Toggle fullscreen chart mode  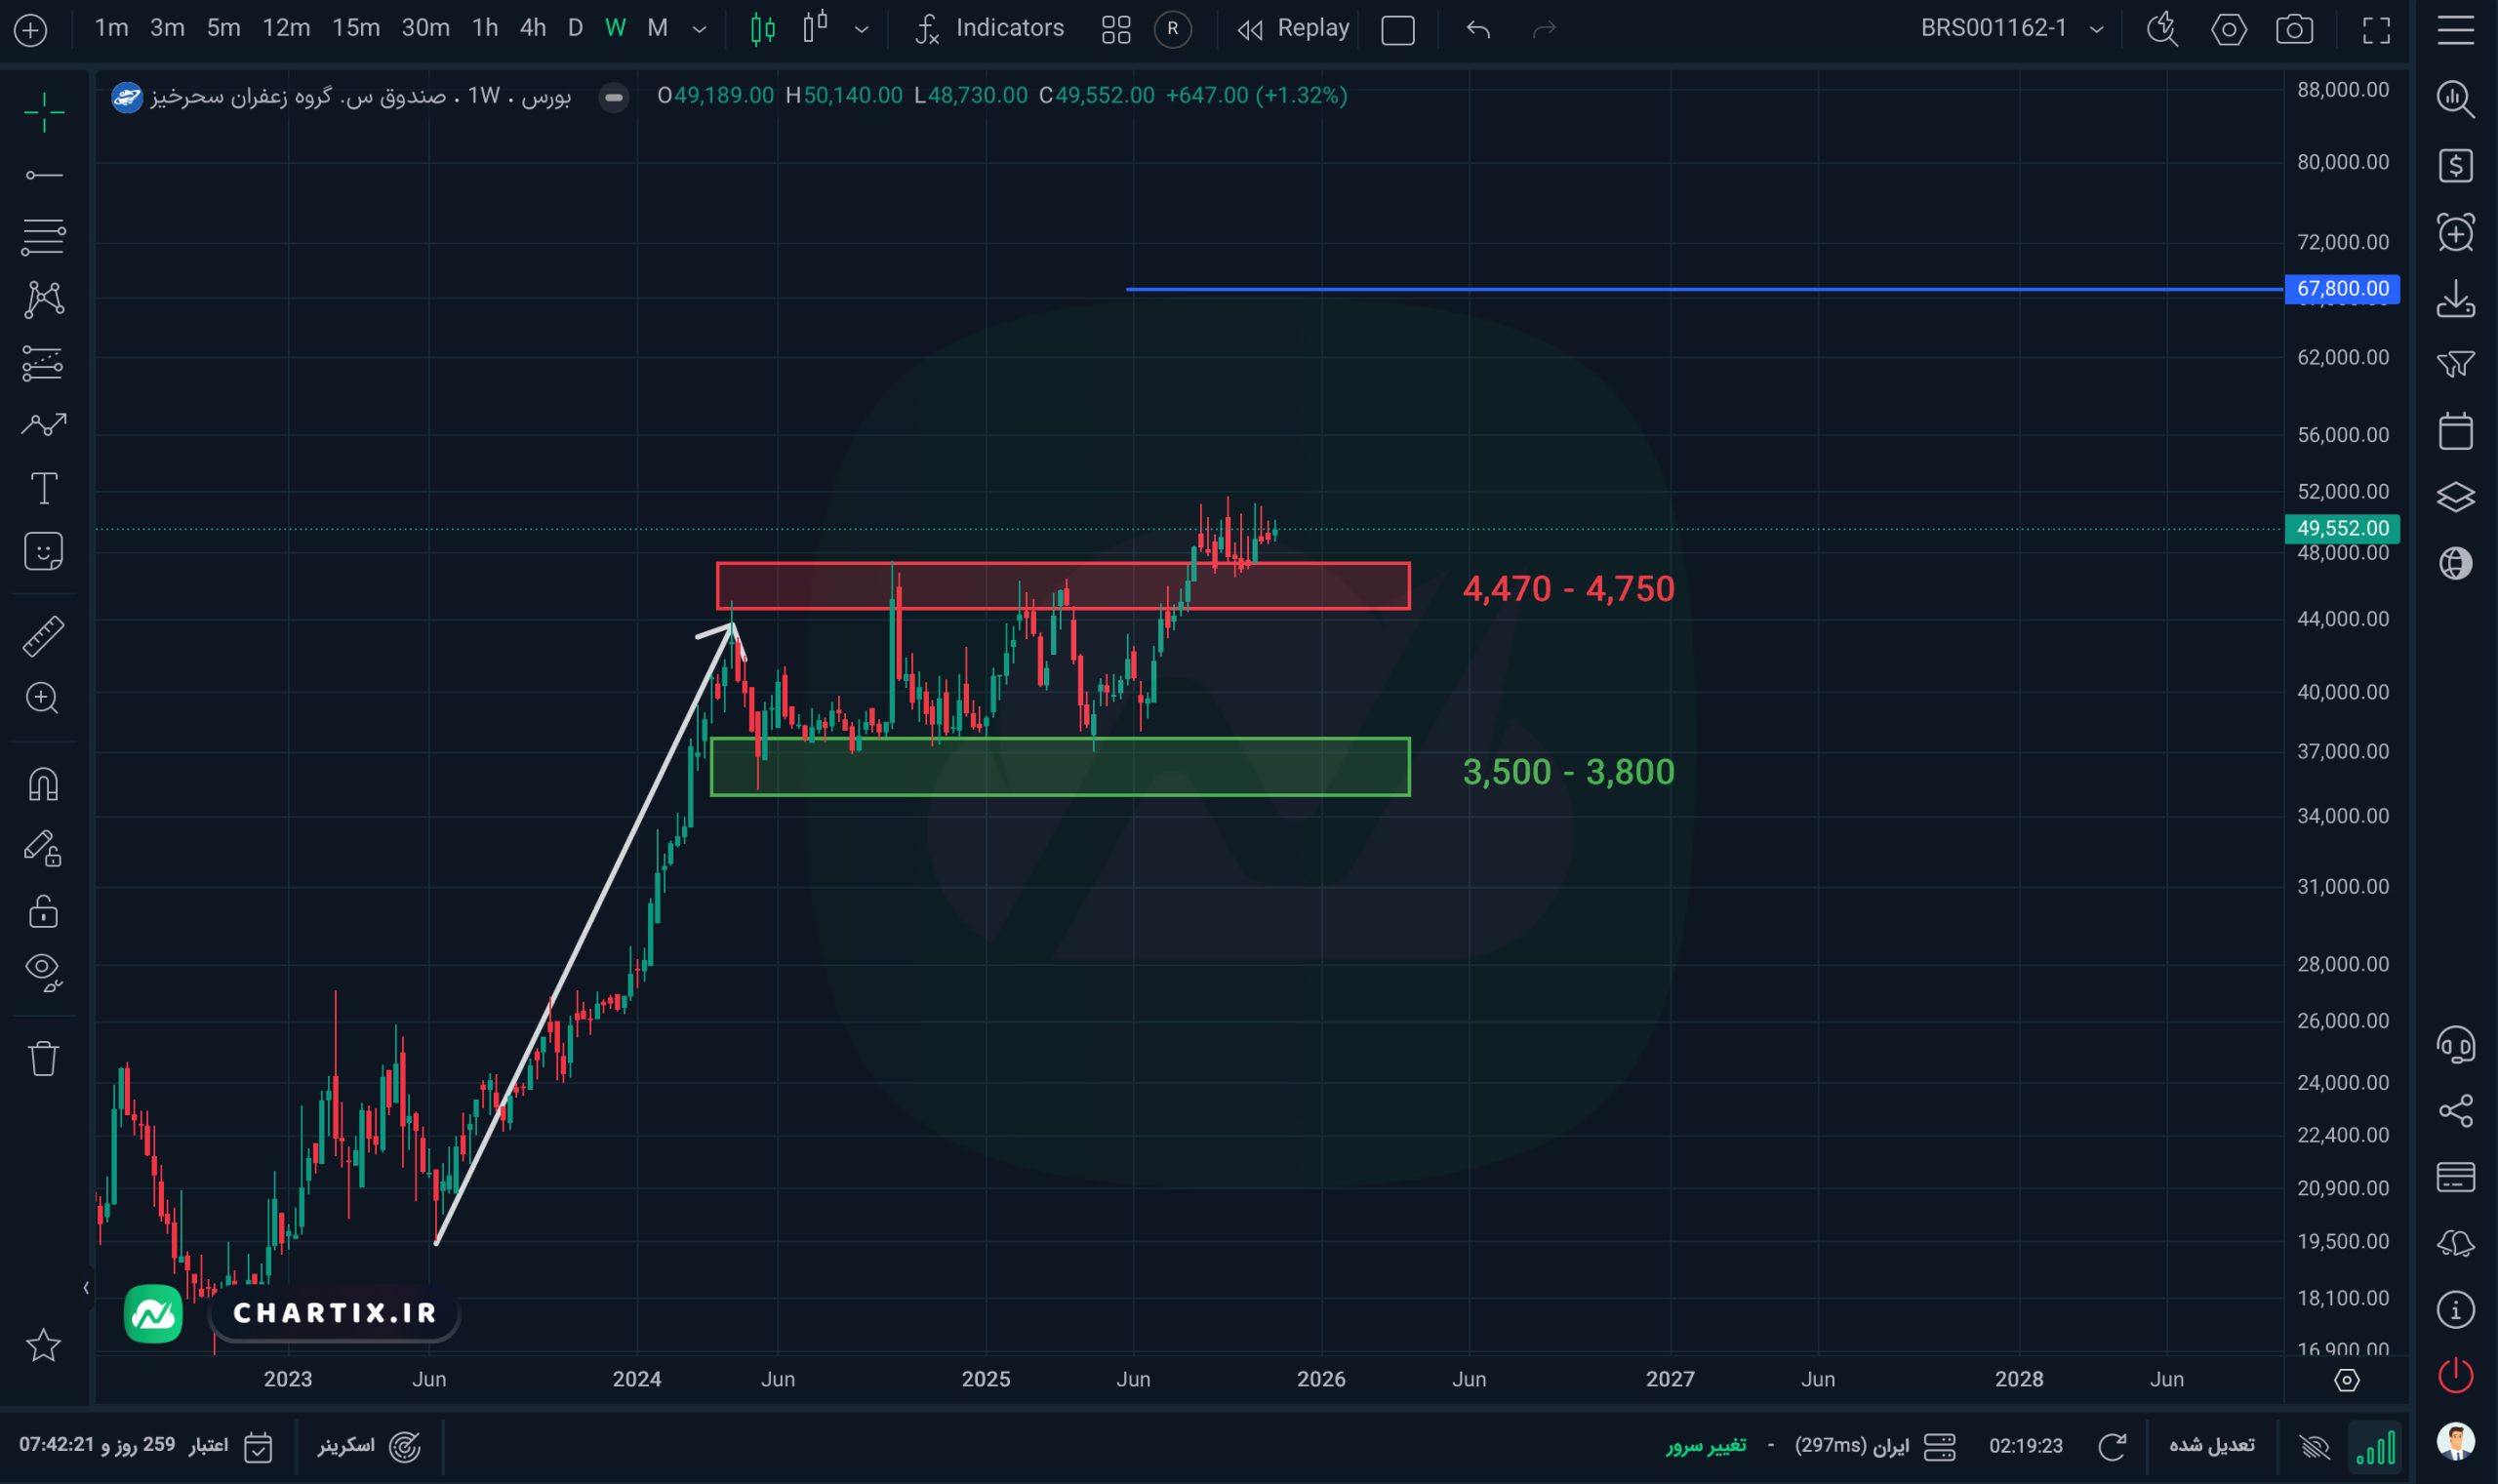[2376, 29]
